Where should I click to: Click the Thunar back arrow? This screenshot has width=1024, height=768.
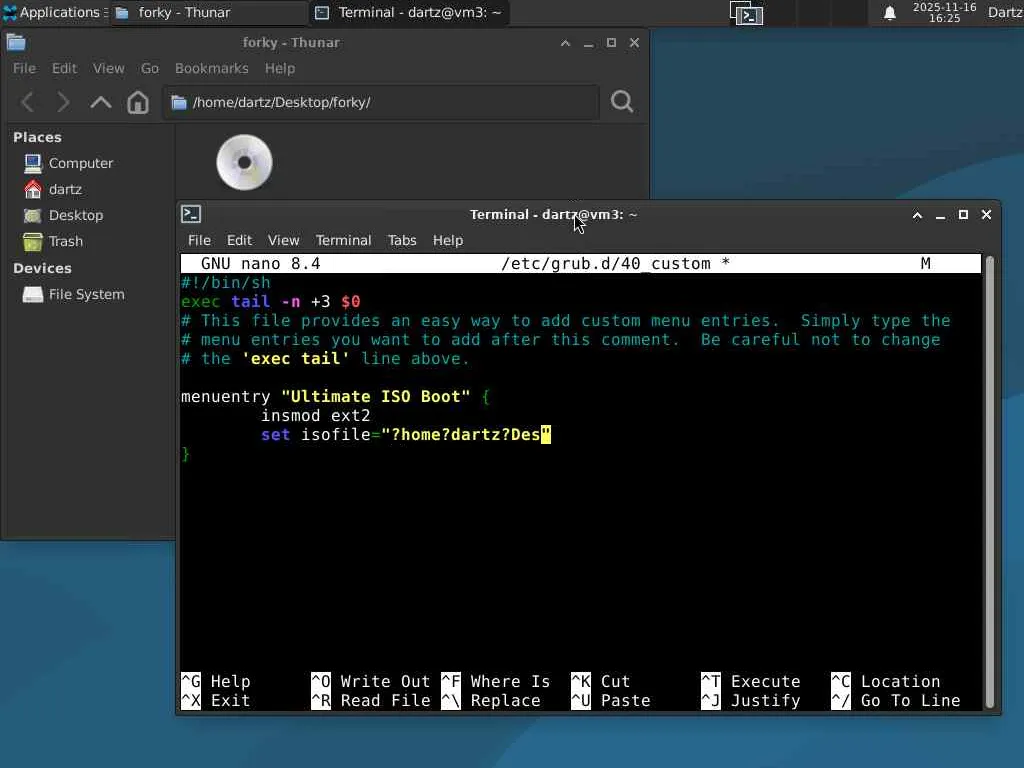pos(28,103)
